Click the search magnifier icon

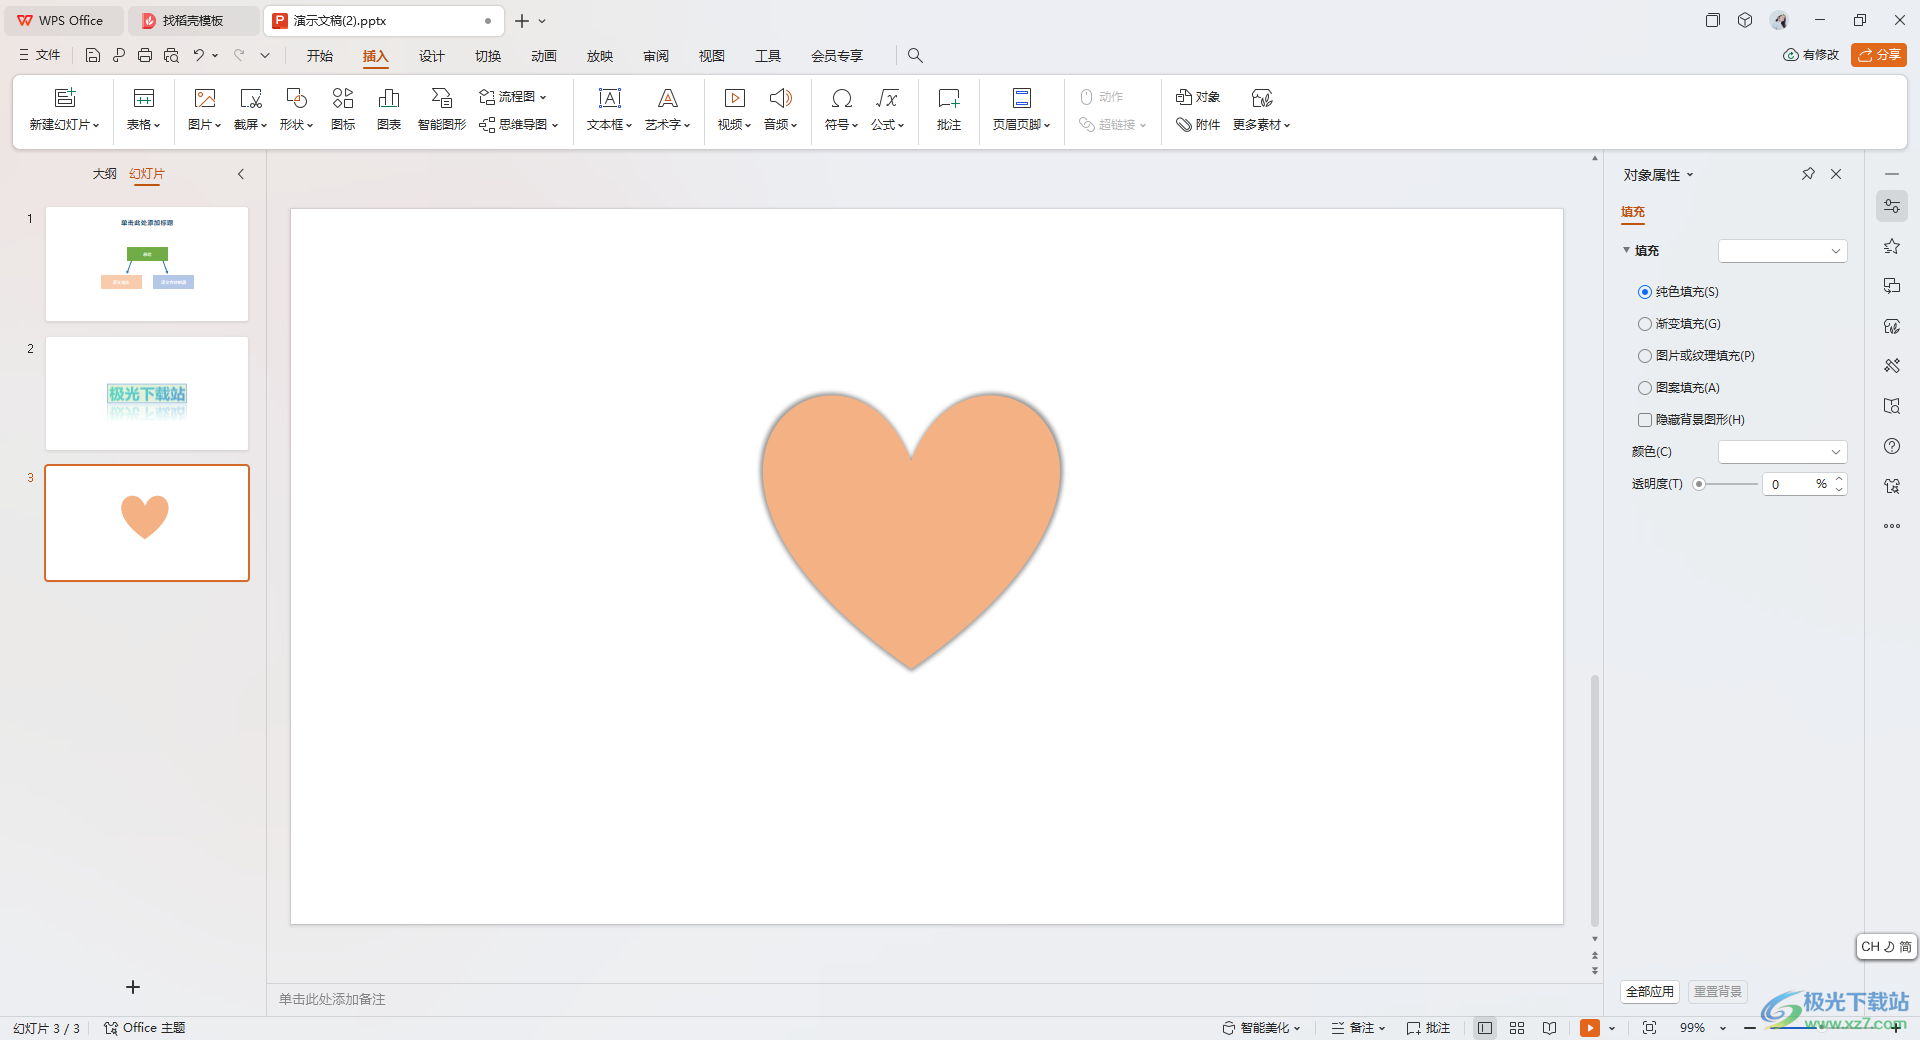click(915, 56)
